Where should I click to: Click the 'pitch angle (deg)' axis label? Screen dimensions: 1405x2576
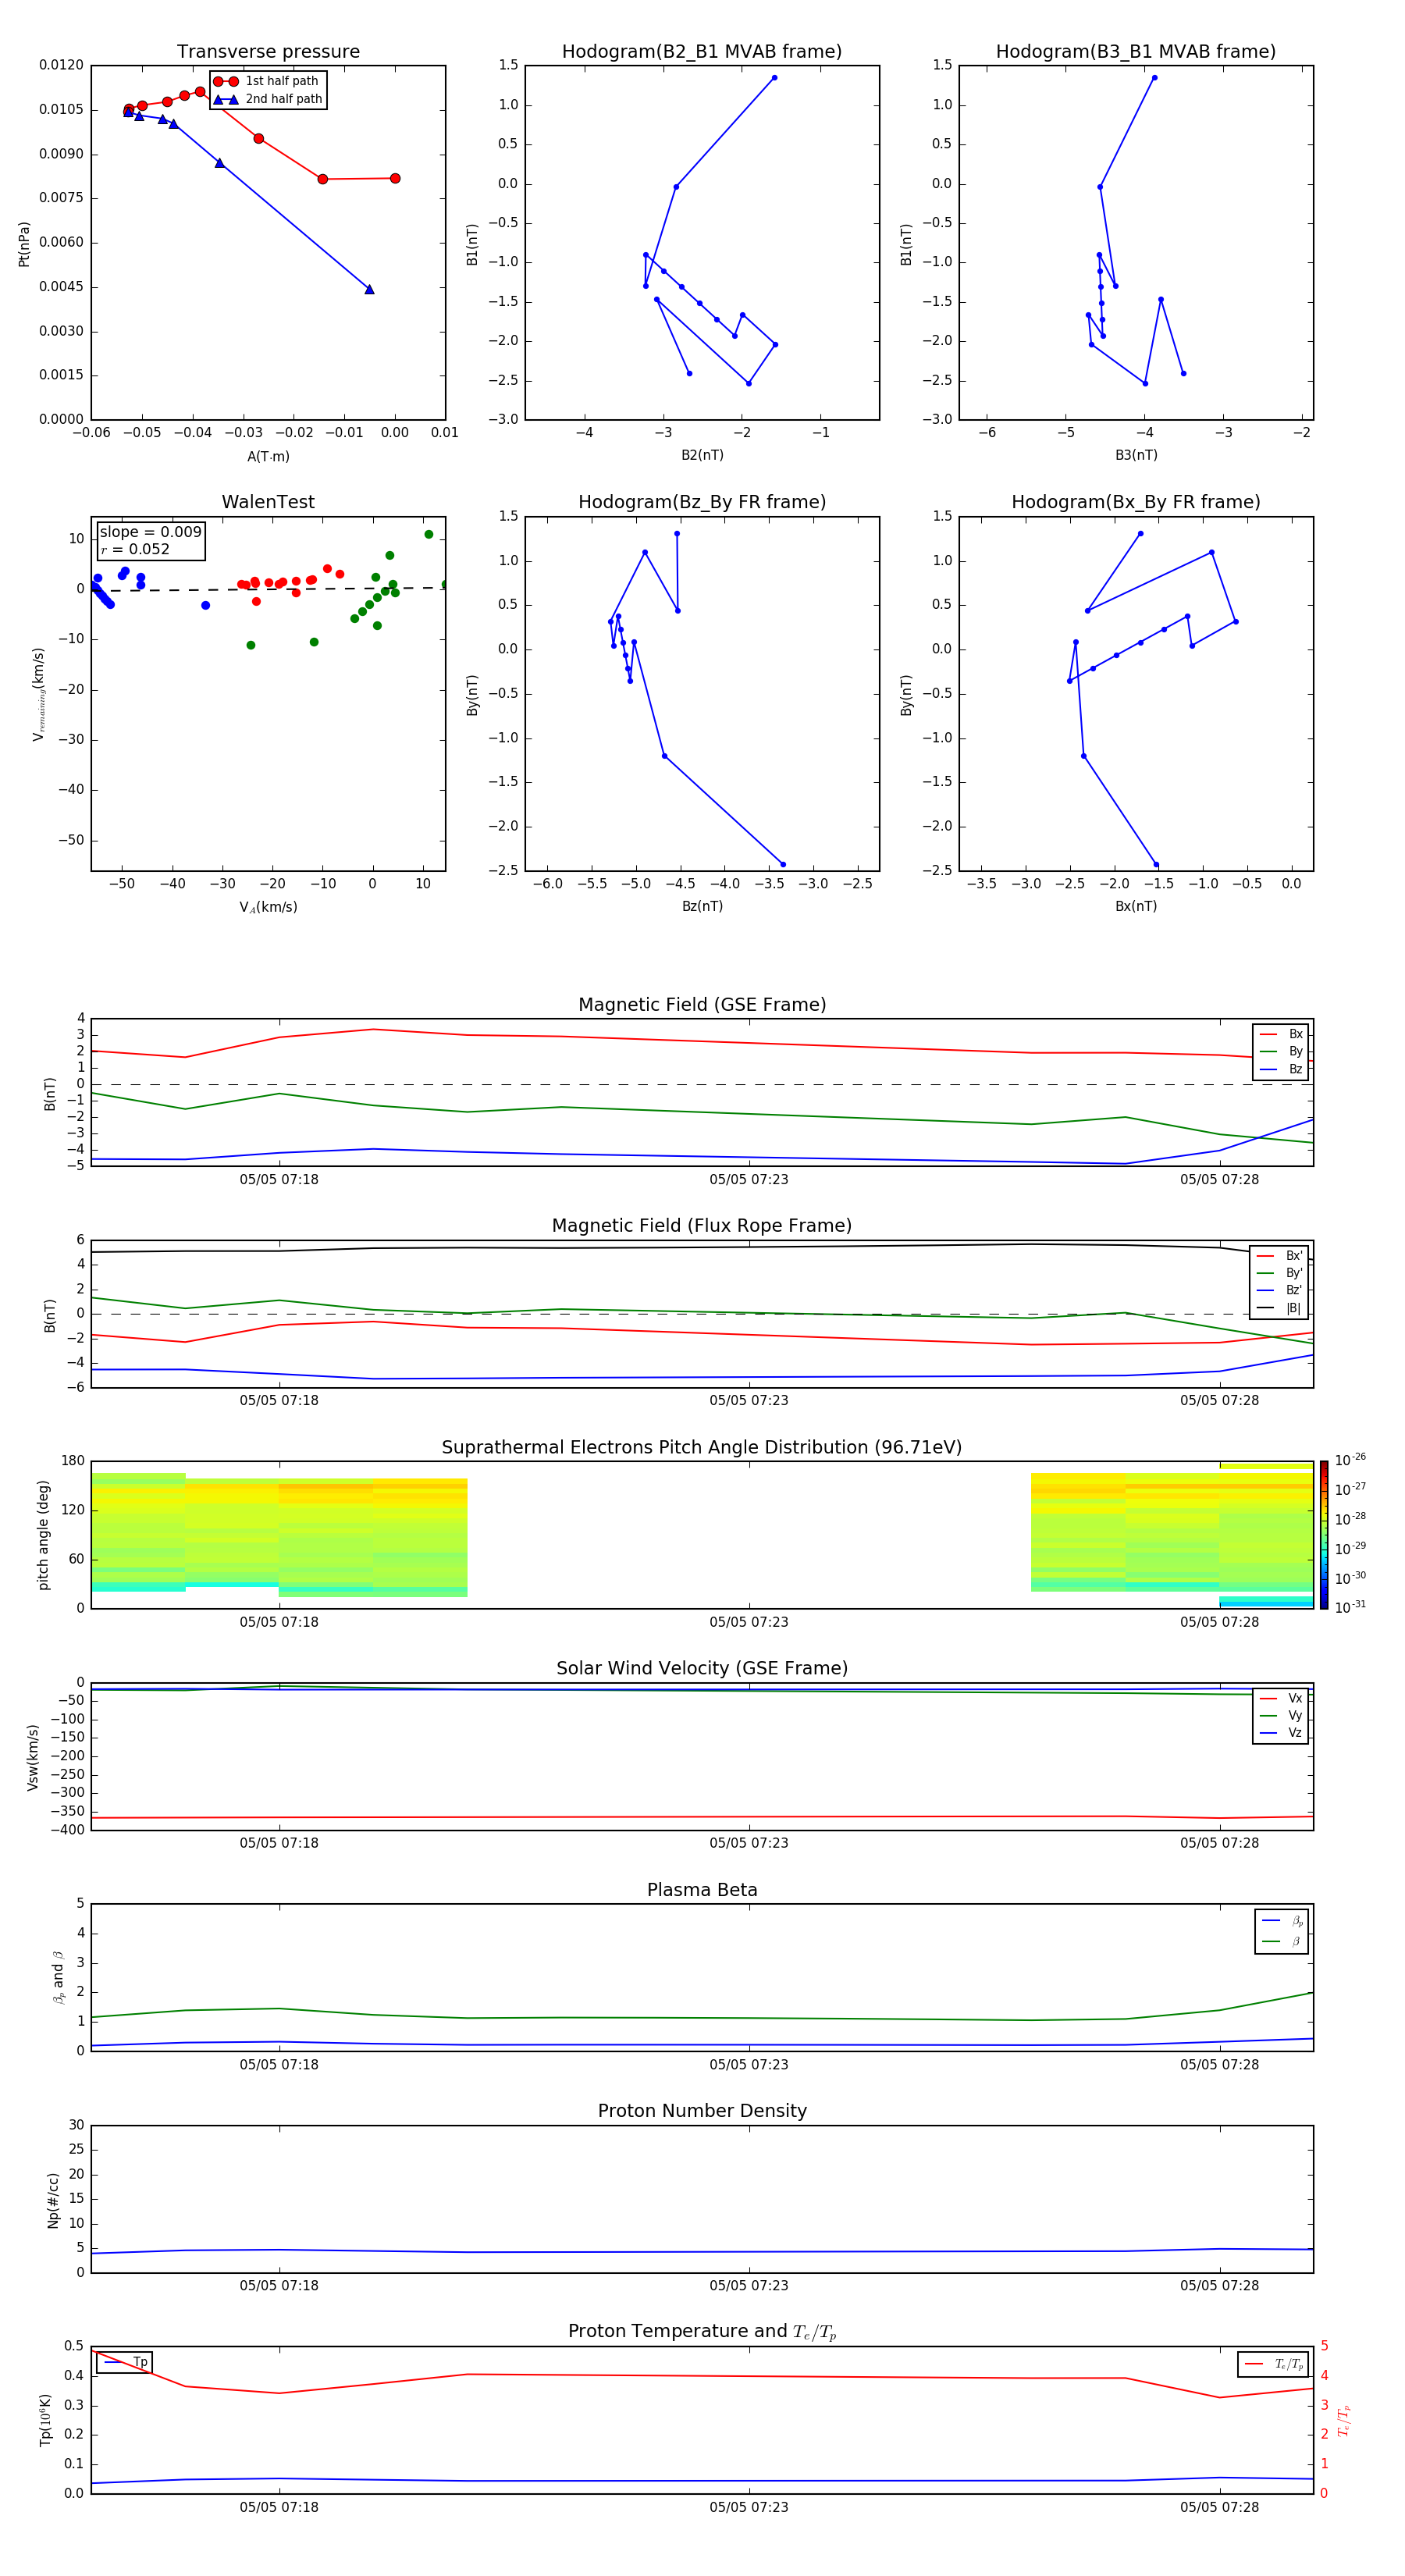(43, 1535)
